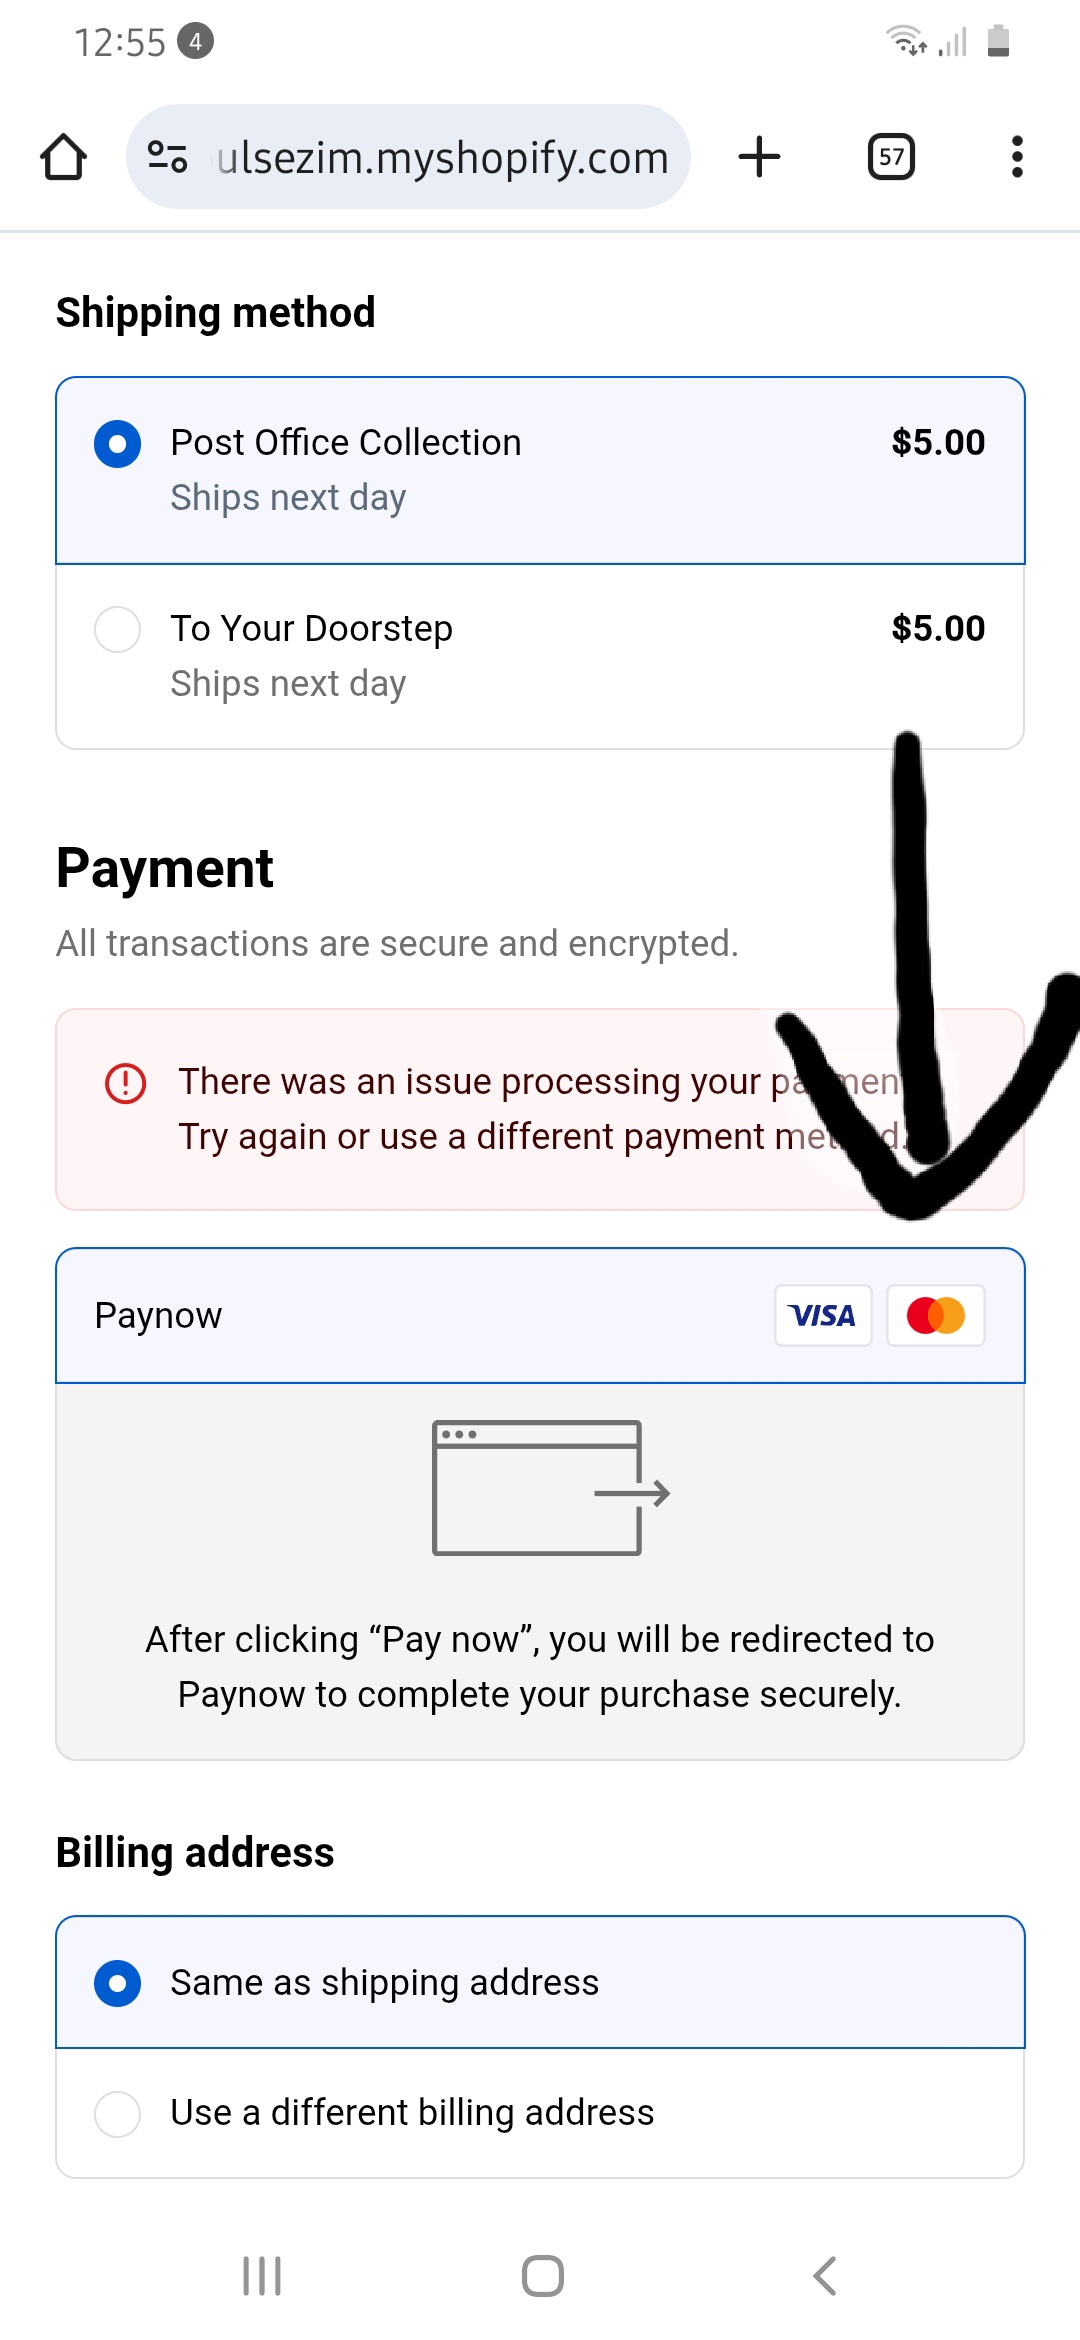Tap the browser home icon

[63, 157]
